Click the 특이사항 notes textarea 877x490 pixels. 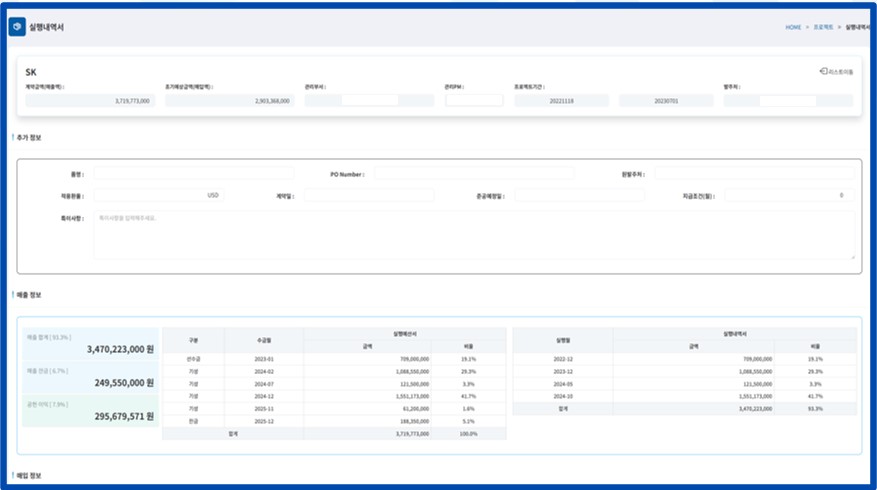coord(474,236)
